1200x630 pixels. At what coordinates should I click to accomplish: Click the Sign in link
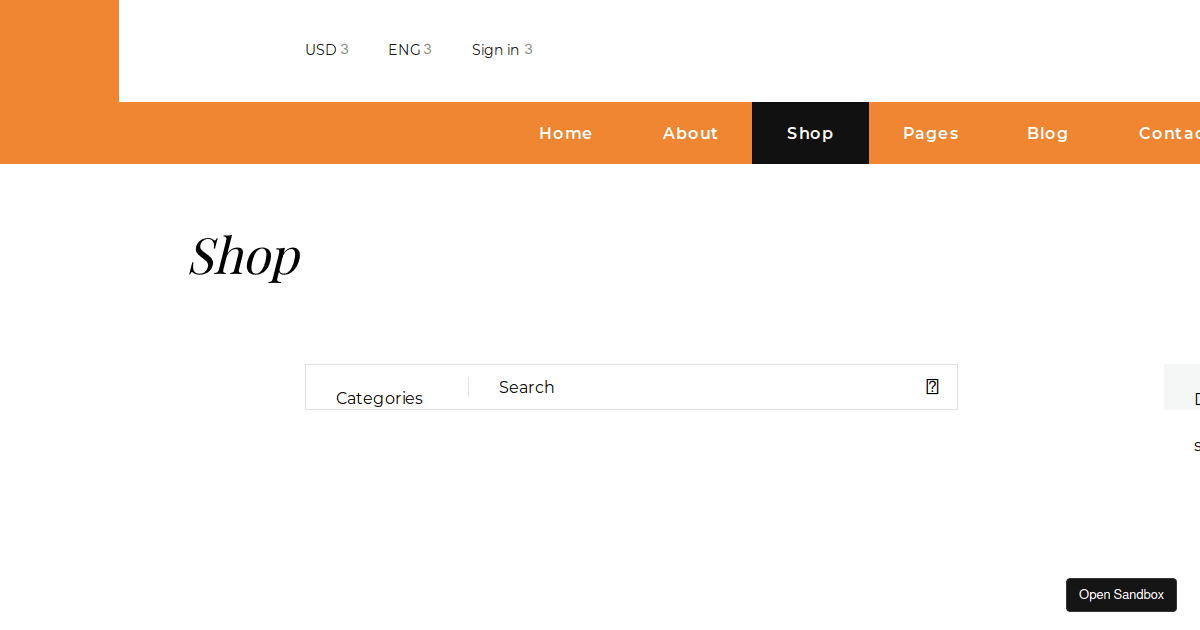pos(494,49)
